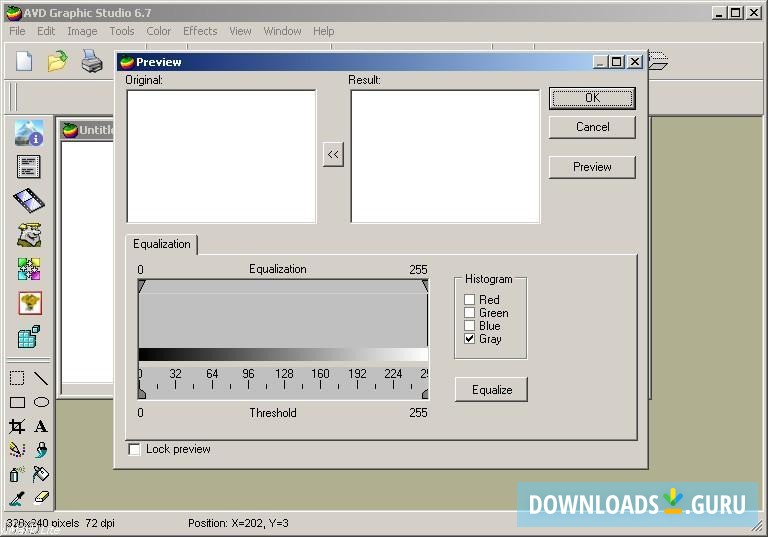
Task: Click the Untitled document window title bar
Action: click(88, 130)
